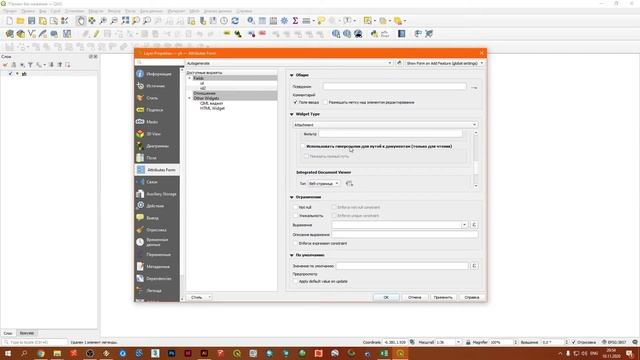Select the Pan Map hand tool
640x360 pixels.
(81, 21)
